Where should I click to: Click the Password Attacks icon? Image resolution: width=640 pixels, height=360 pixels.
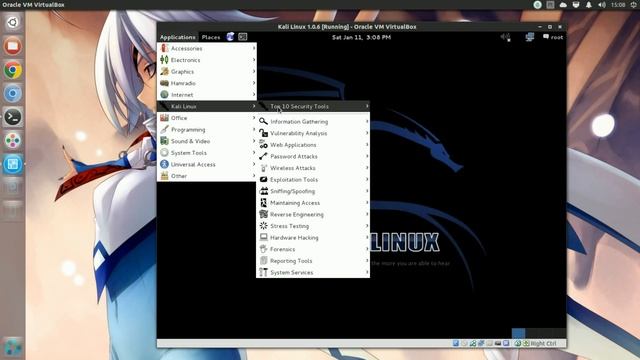coord(264,156)
